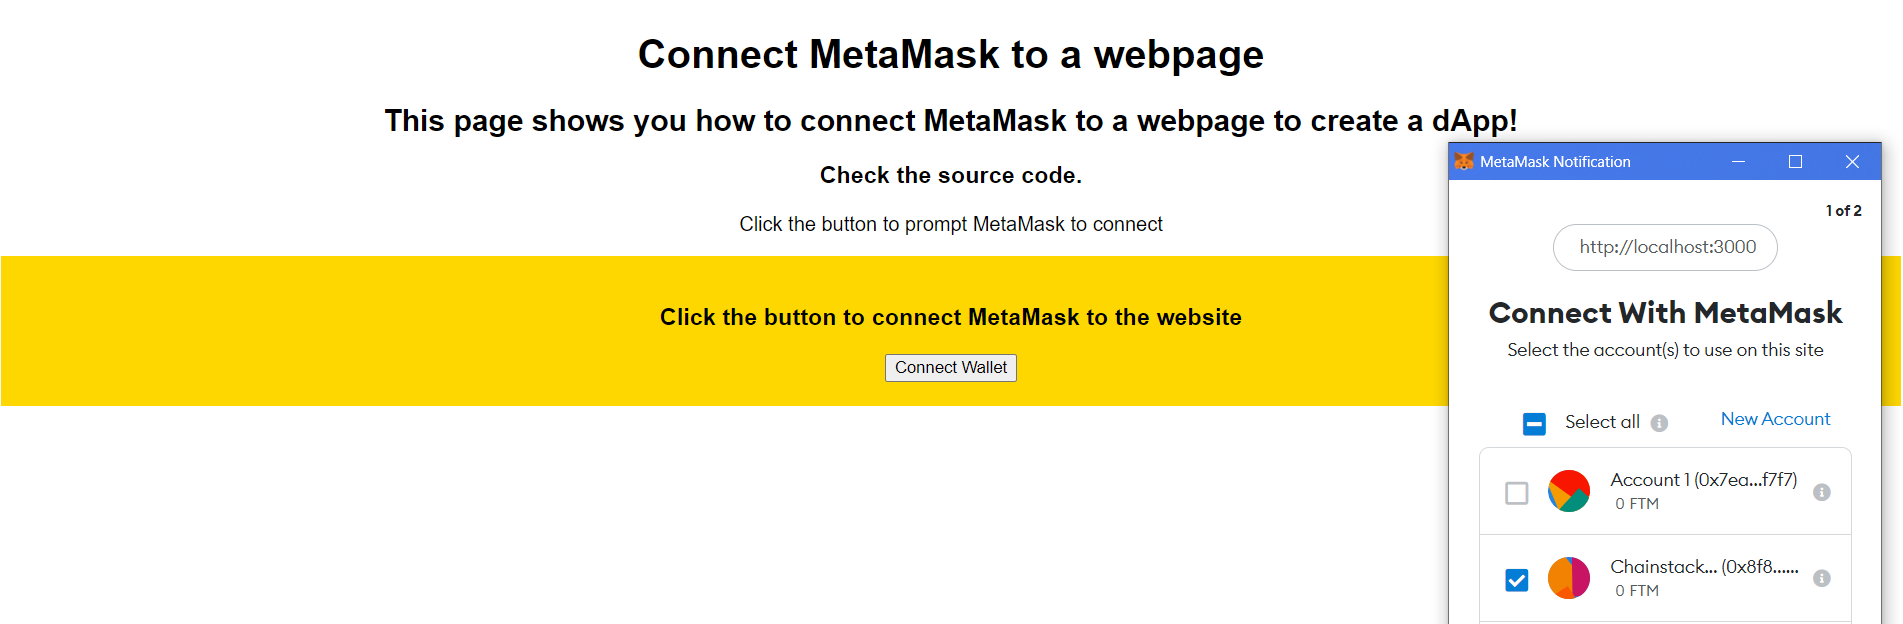Click the 'Connect With MetaMask' heading

tap(1665, 313)
